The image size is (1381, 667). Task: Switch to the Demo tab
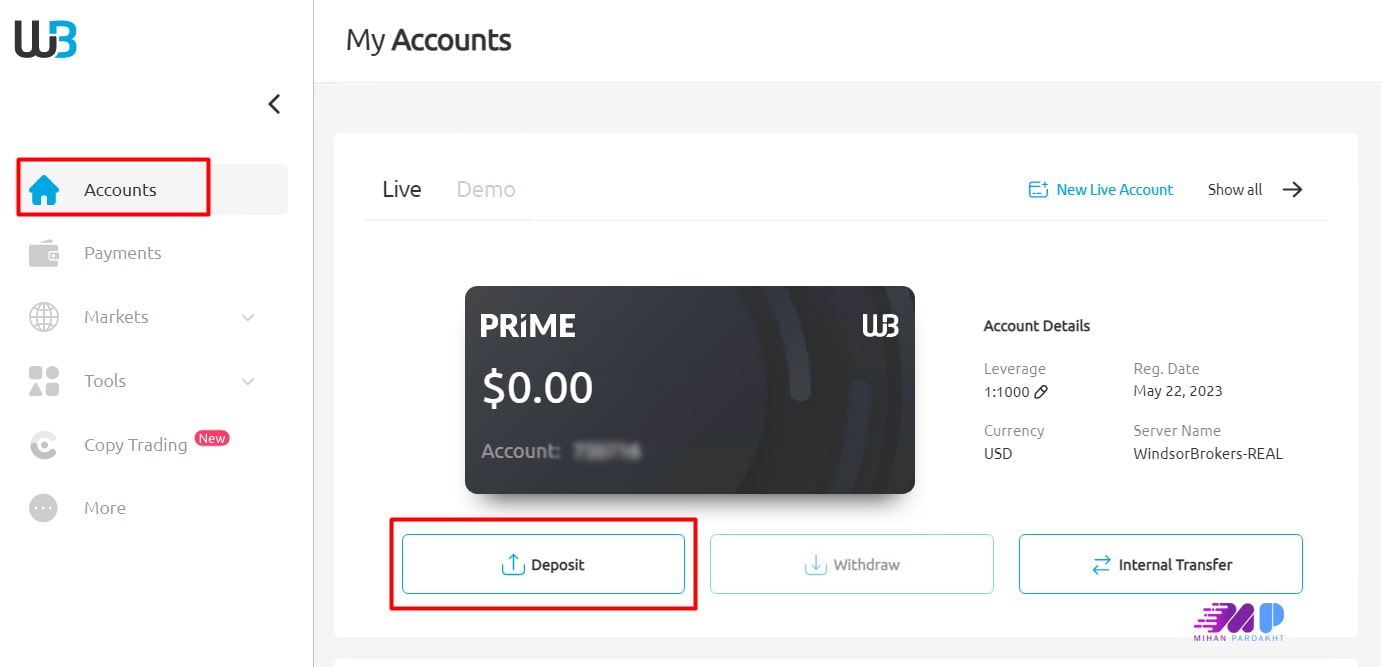pyautogui.click(x=486, y=190)
